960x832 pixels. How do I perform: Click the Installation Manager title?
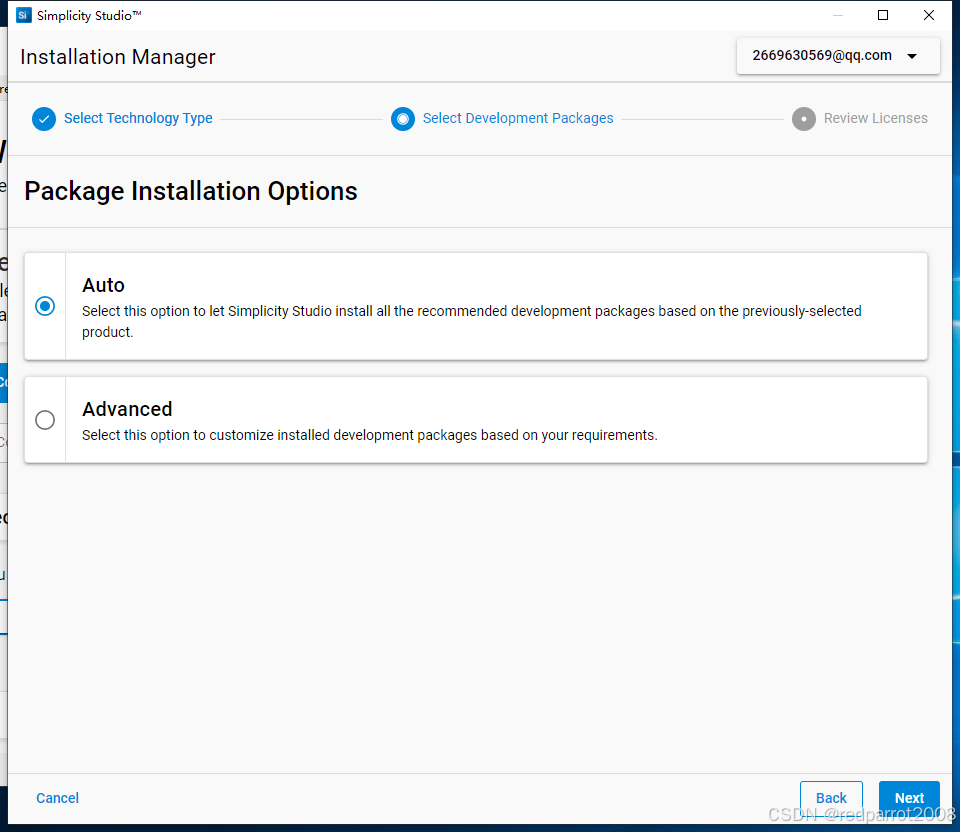(118, 57)
